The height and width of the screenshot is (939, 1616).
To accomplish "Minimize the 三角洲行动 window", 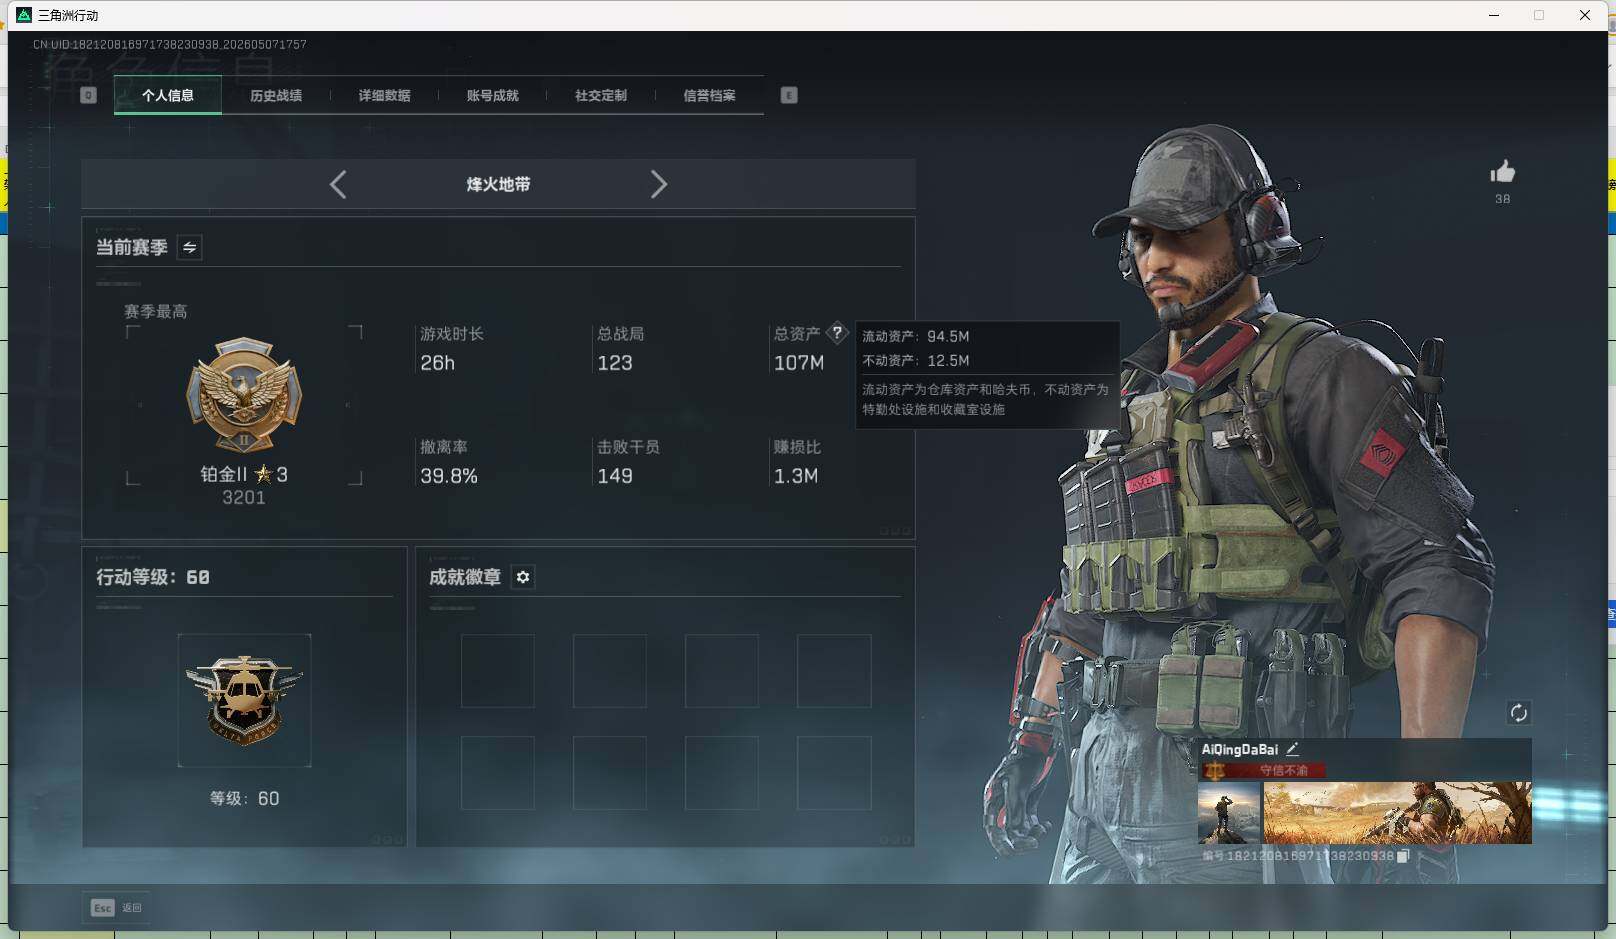I will (x=1494, y=15).
